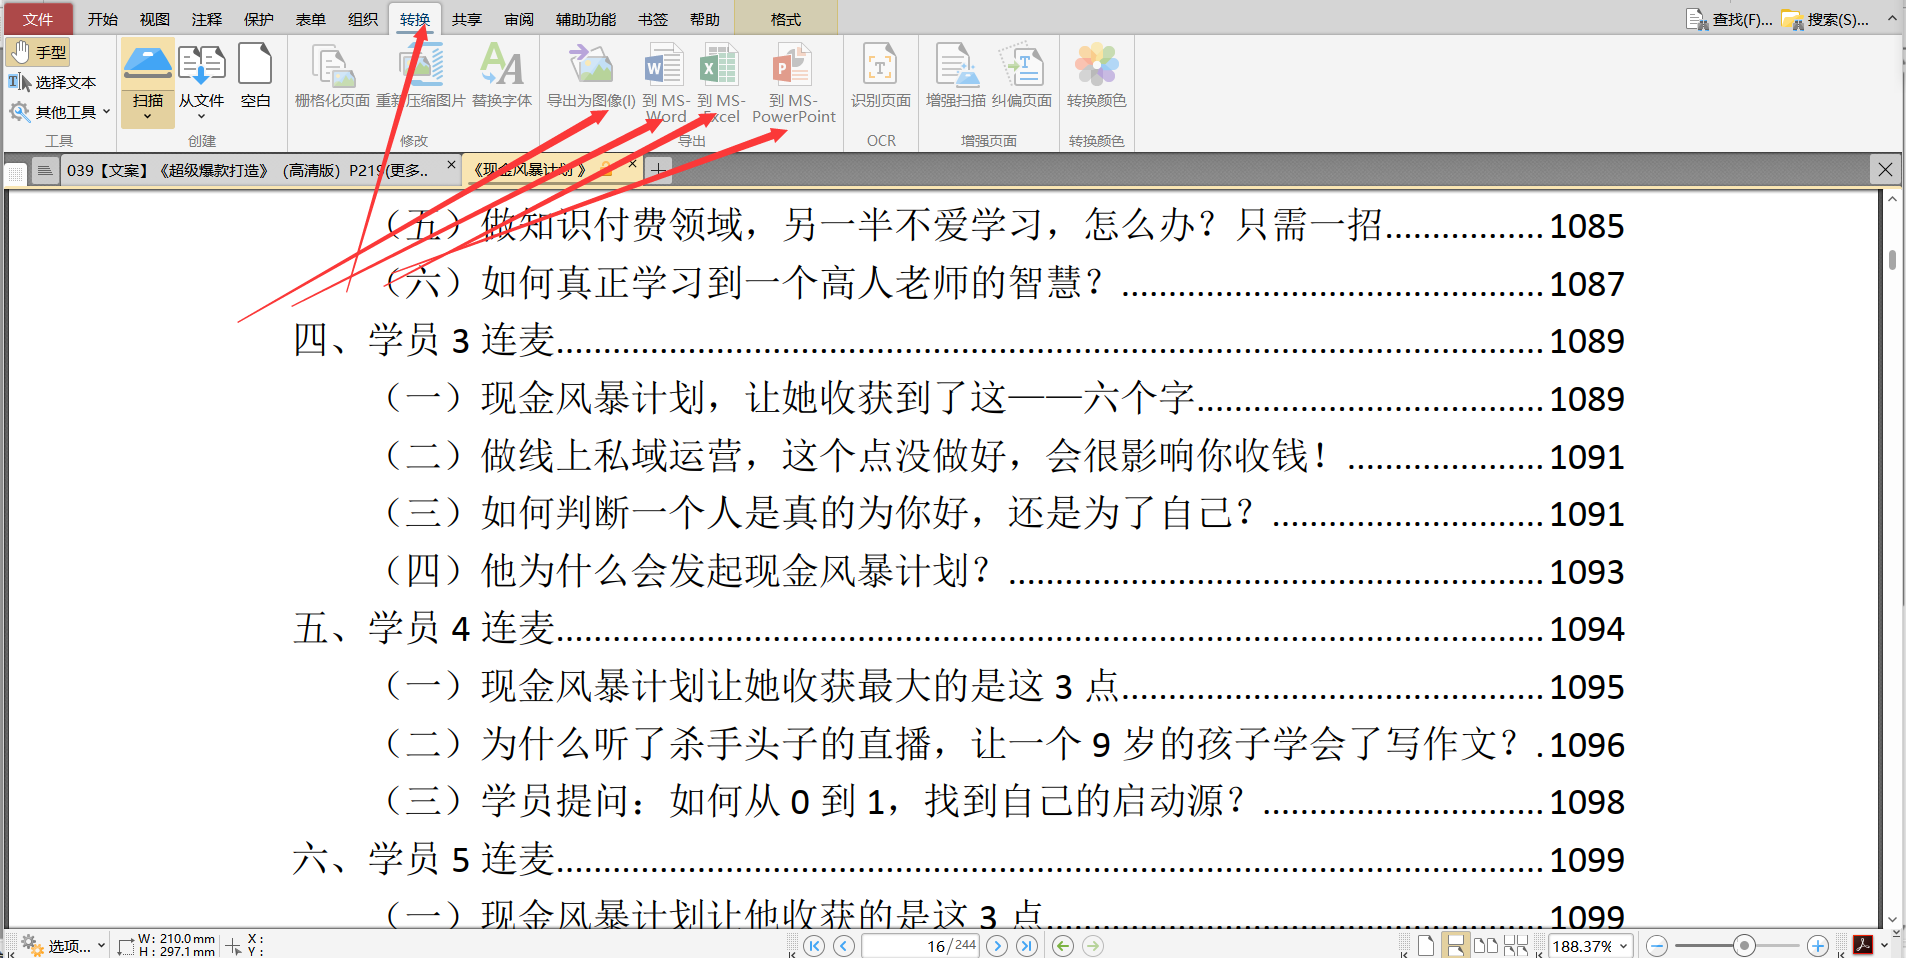Switch to the 审阅 ribbon tab
This screenshot has height=958, width=1906.
519,19
